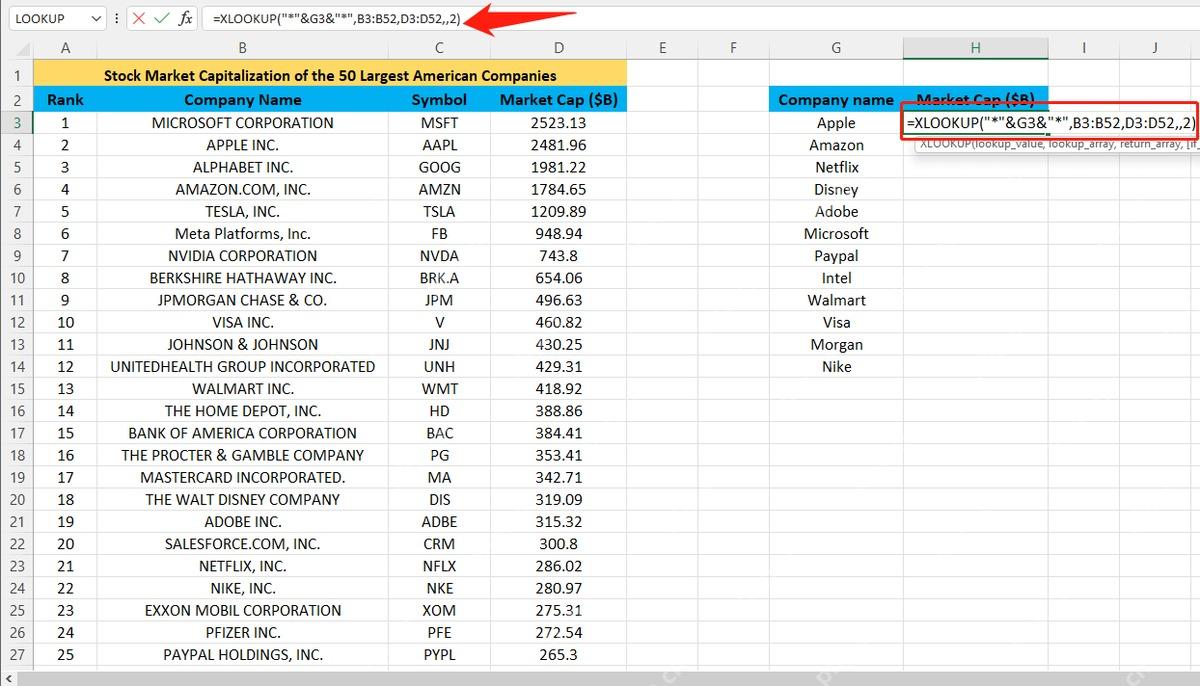Select the "EXXON MOBIL CORPORATION" cell
The image size is (1200, 686).
coord(242,610)
